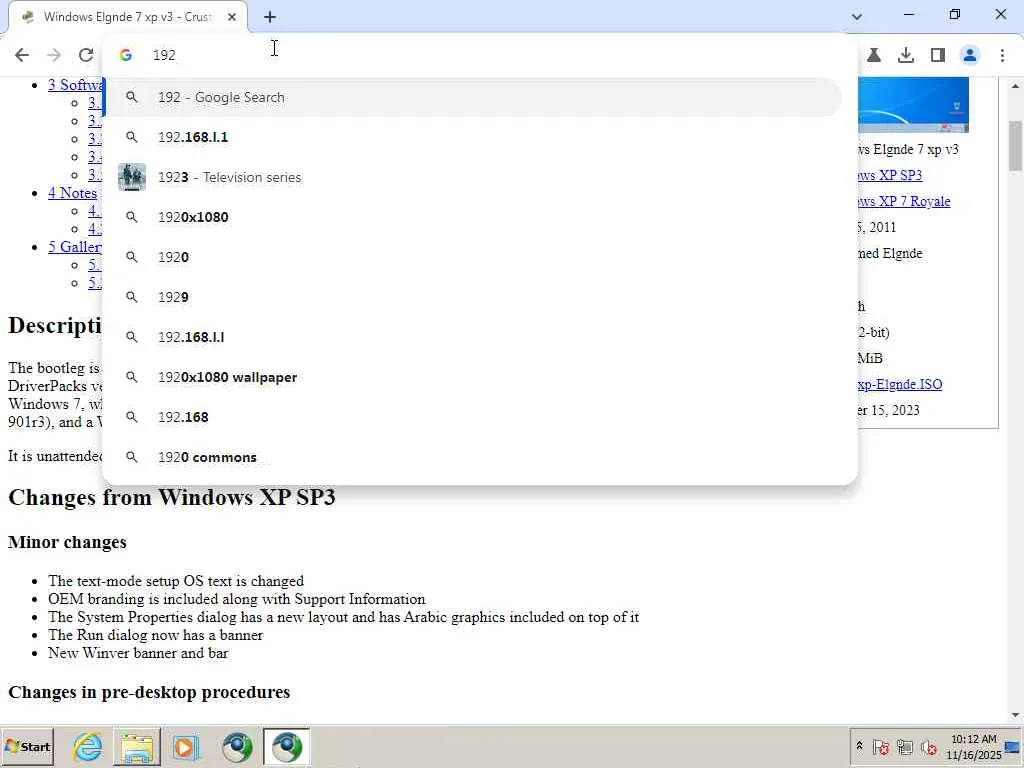Select the '1920 commons' suggestion
This screenshot has width=1024, height=768.
pyautogui.click(x=472, y=457)
